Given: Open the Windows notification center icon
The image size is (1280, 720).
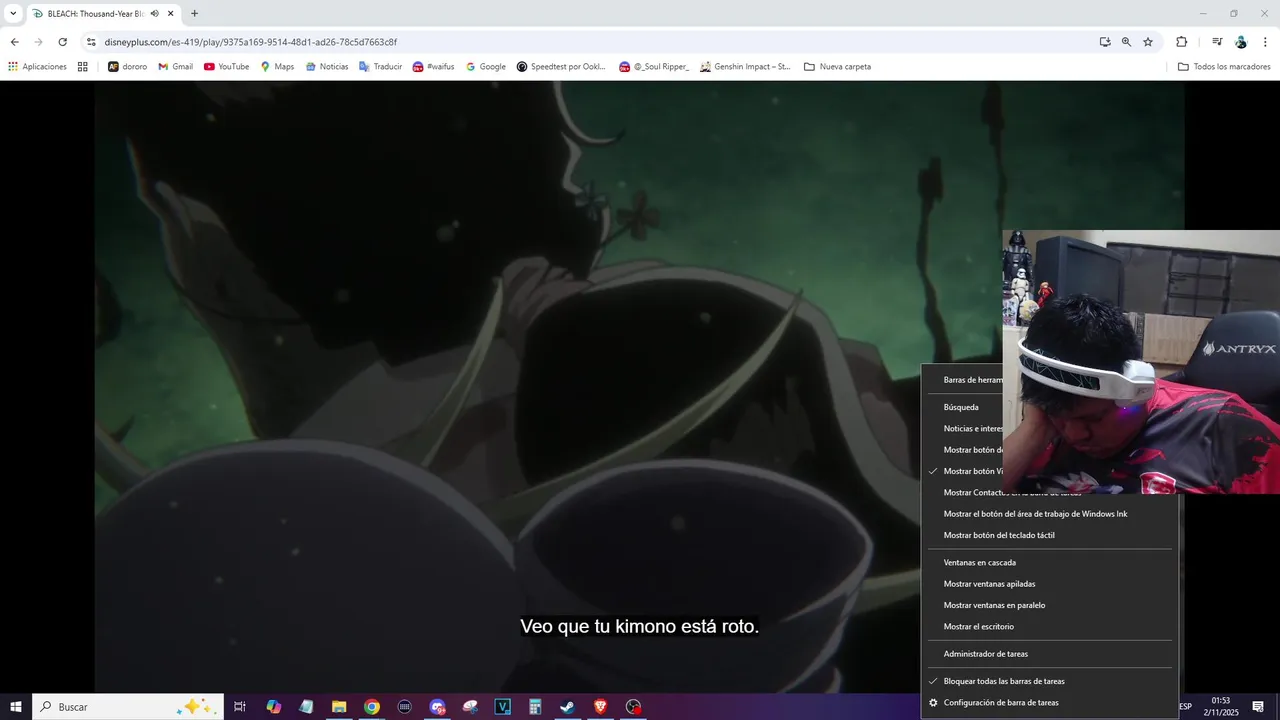Looking at the screenshot, I should click(x=1258, y=707).
